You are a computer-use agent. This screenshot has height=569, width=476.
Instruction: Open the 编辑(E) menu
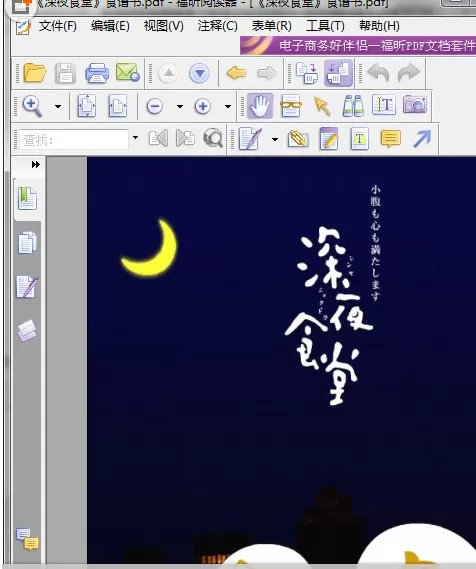click(x=110, y=26)
